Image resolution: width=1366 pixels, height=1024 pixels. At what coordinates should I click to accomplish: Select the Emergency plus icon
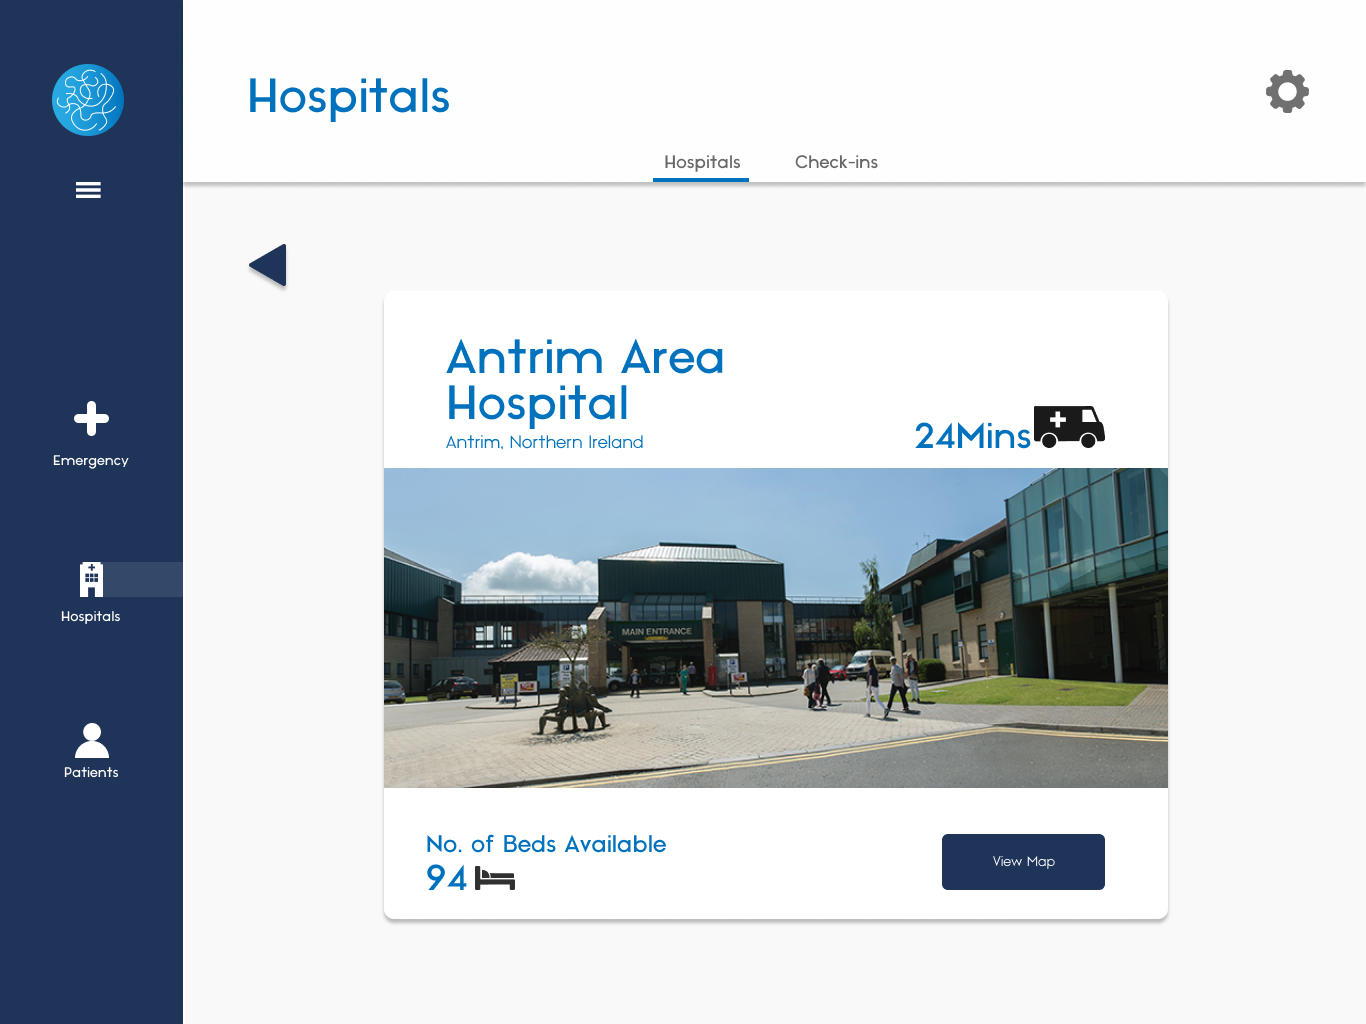(x=91, y=419)
